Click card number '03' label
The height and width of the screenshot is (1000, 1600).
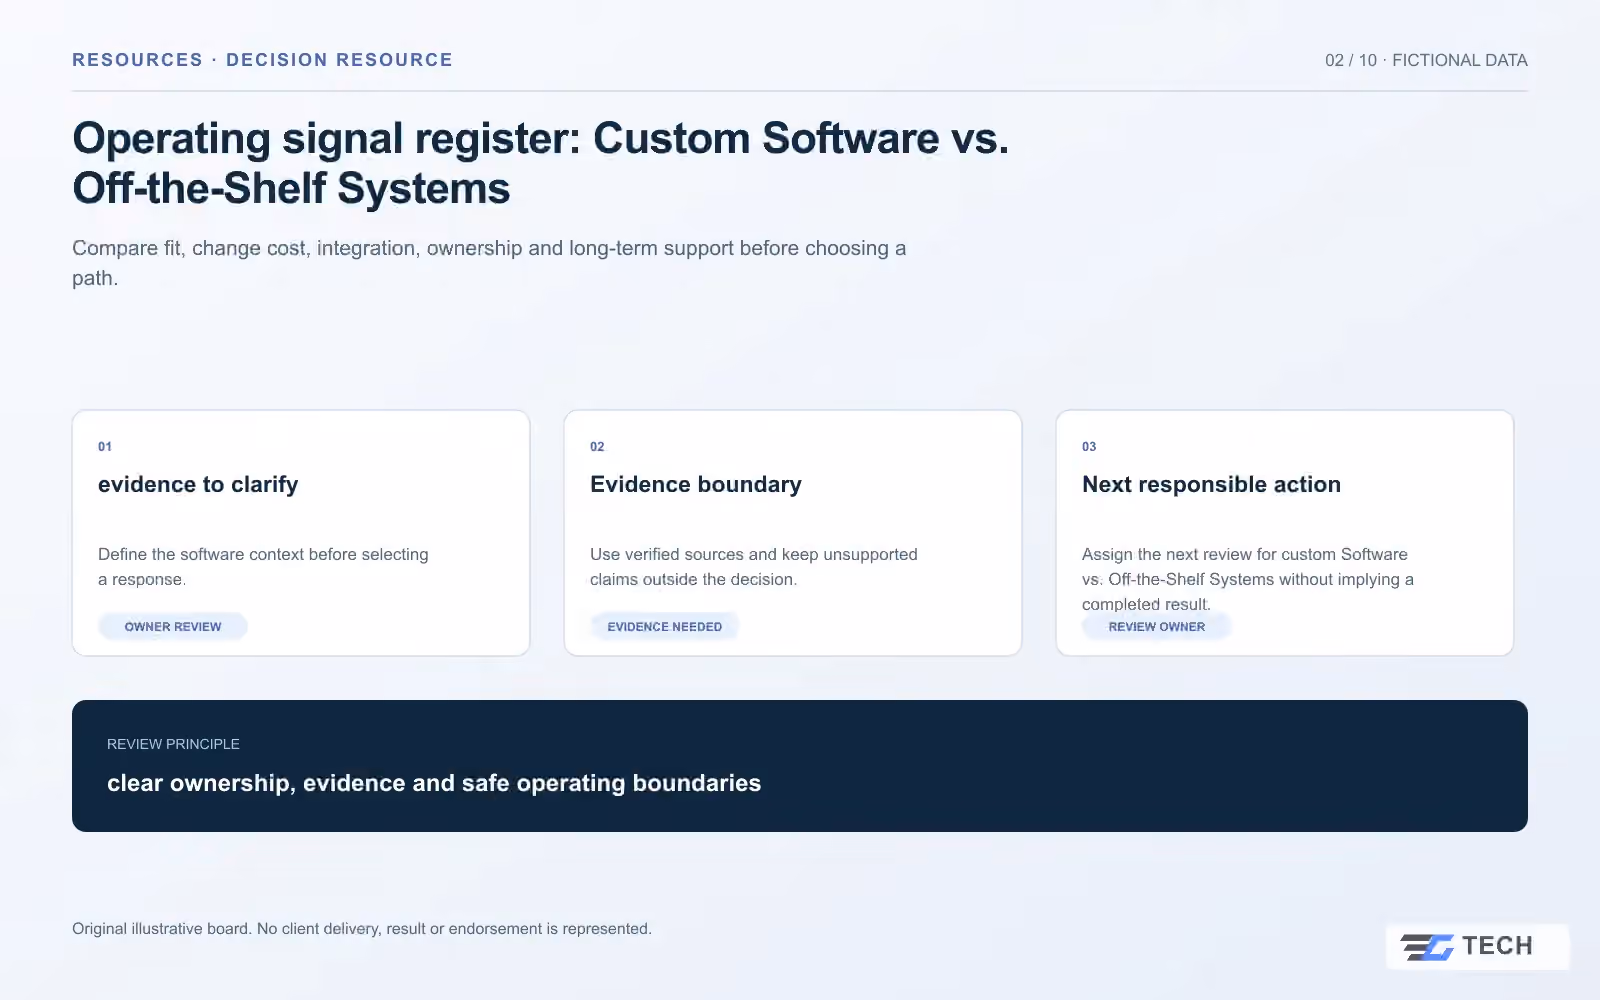point(1089,447)
